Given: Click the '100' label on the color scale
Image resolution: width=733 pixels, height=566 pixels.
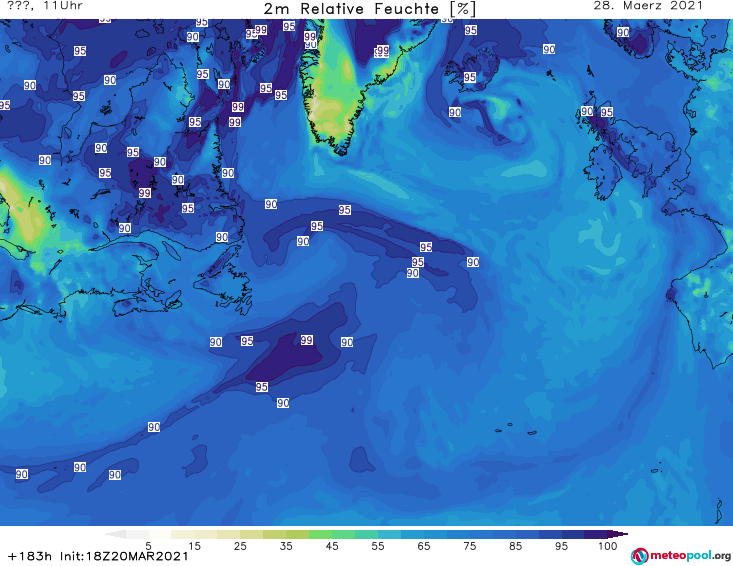Looking at the screenshot, I should pyautogui.click(x=608, y=546).
